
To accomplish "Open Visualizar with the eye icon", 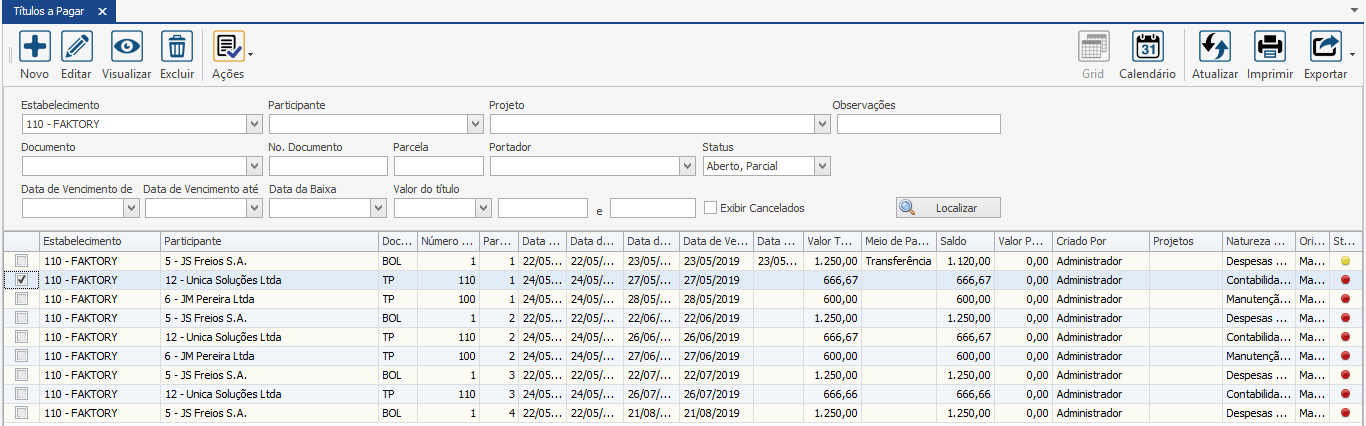I will pos(127,47).
